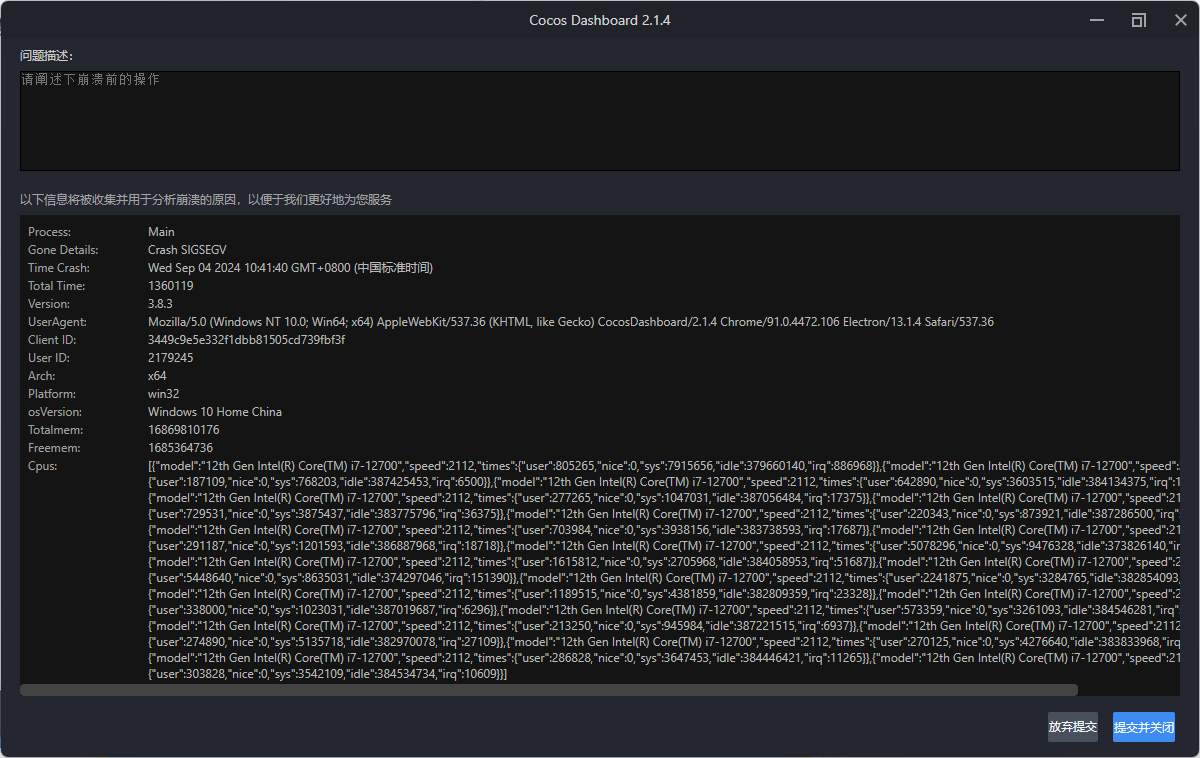1200x758 pixels.
Task: Click the Platform value win32
Action: coord(164,394)
